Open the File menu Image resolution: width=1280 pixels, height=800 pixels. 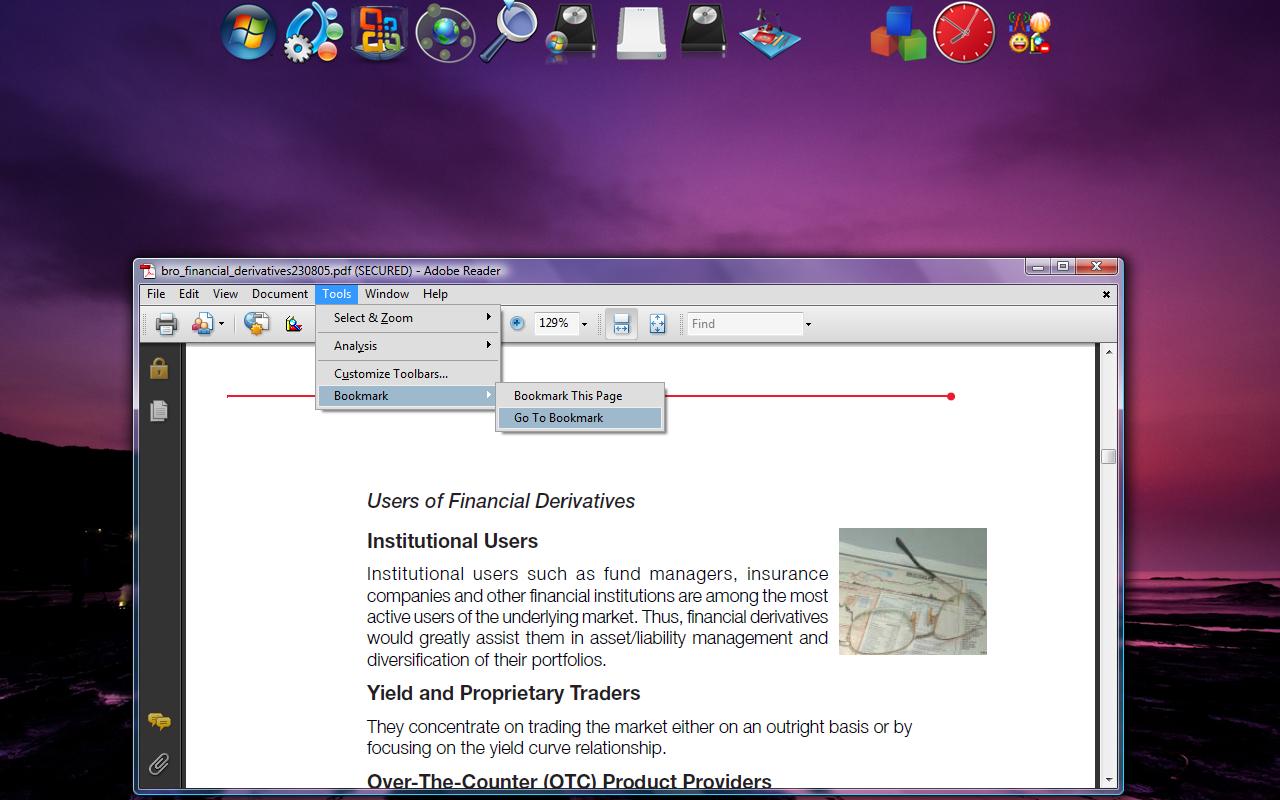[x=156, y=294]
